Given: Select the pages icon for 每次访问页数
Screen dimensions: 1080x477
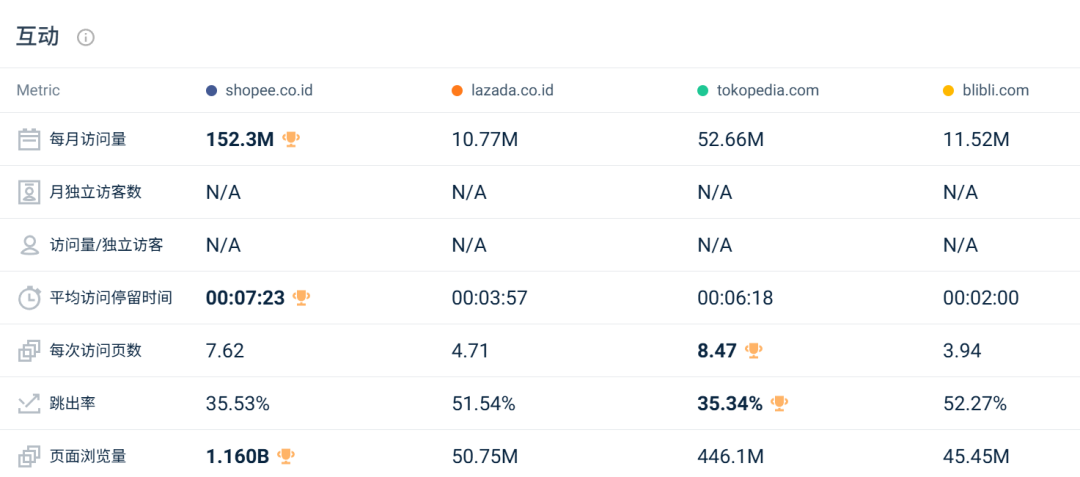Looking at the screenshot, I should tap(29, 351).
